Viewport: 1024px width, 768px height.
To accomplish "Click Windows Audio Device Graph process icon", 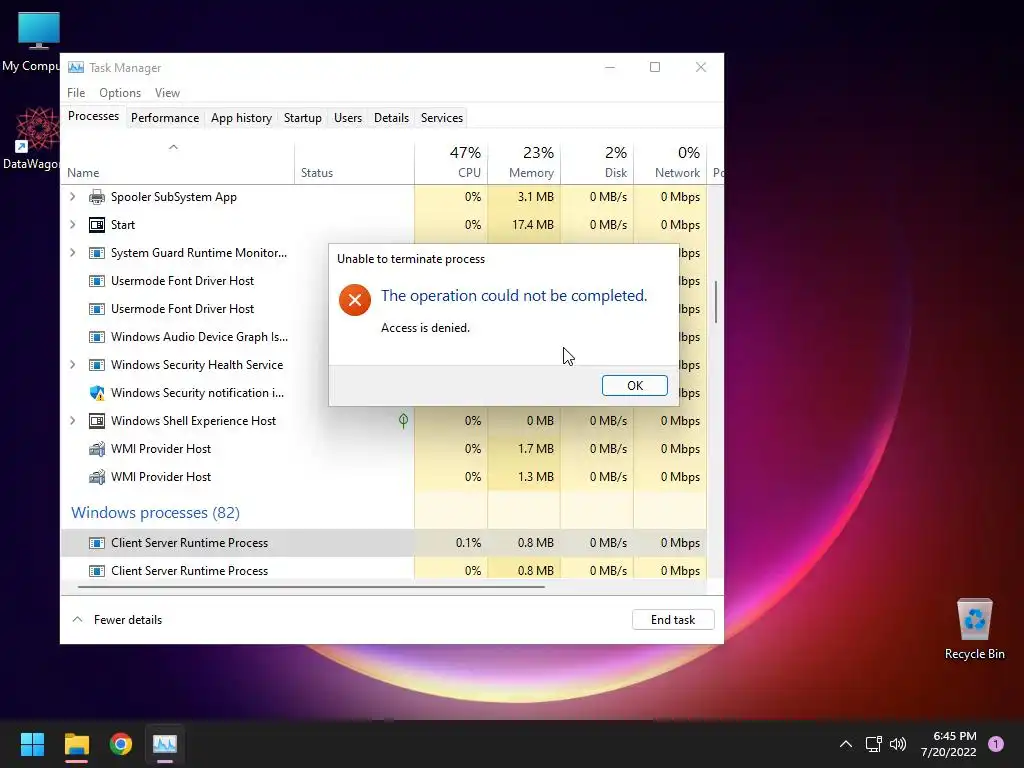I will 97,337.
